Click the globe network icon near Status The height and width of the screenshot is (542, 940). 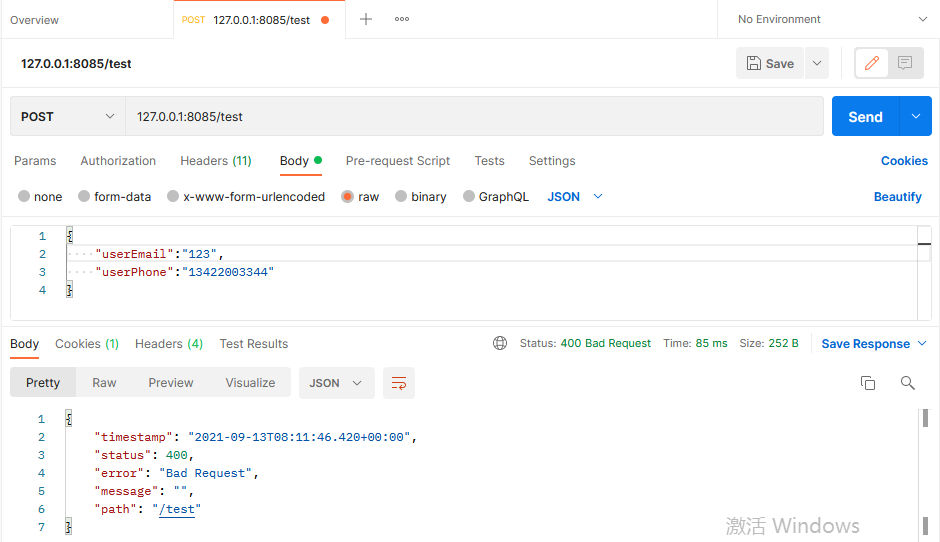500,343
